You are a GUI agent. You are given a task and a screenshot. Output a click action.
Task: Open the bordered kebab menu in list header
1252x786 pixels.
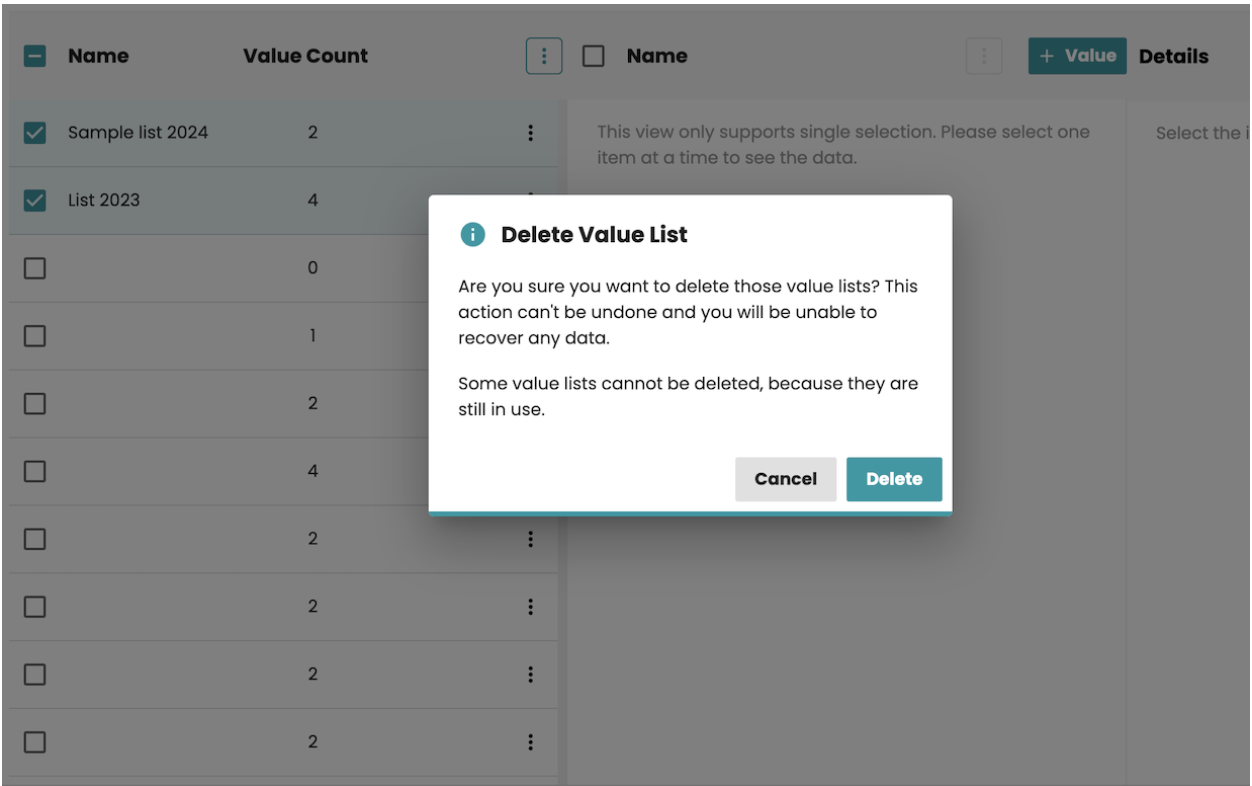[x=544, y=57]
